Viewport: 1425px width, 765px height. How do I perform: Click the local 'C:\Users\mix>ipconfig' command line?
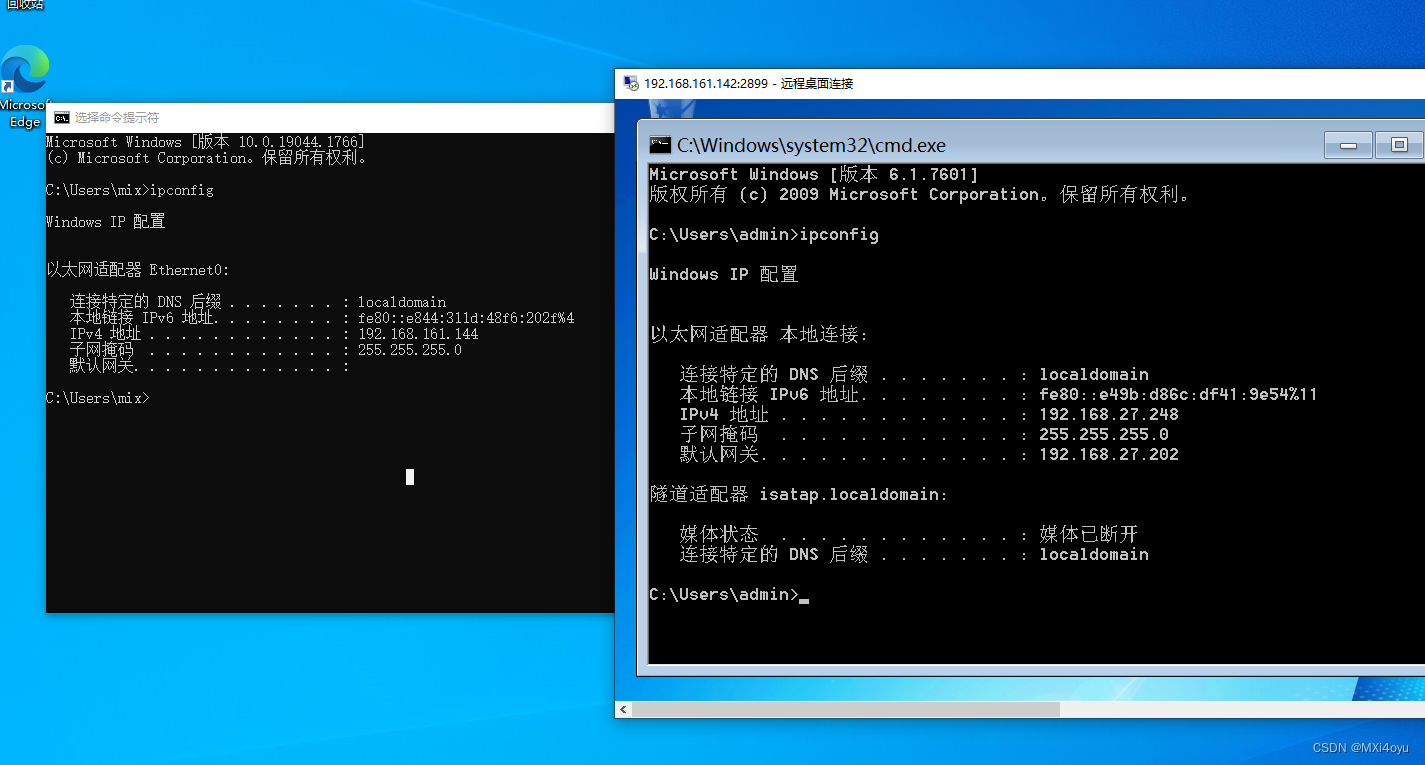(130, 190)
